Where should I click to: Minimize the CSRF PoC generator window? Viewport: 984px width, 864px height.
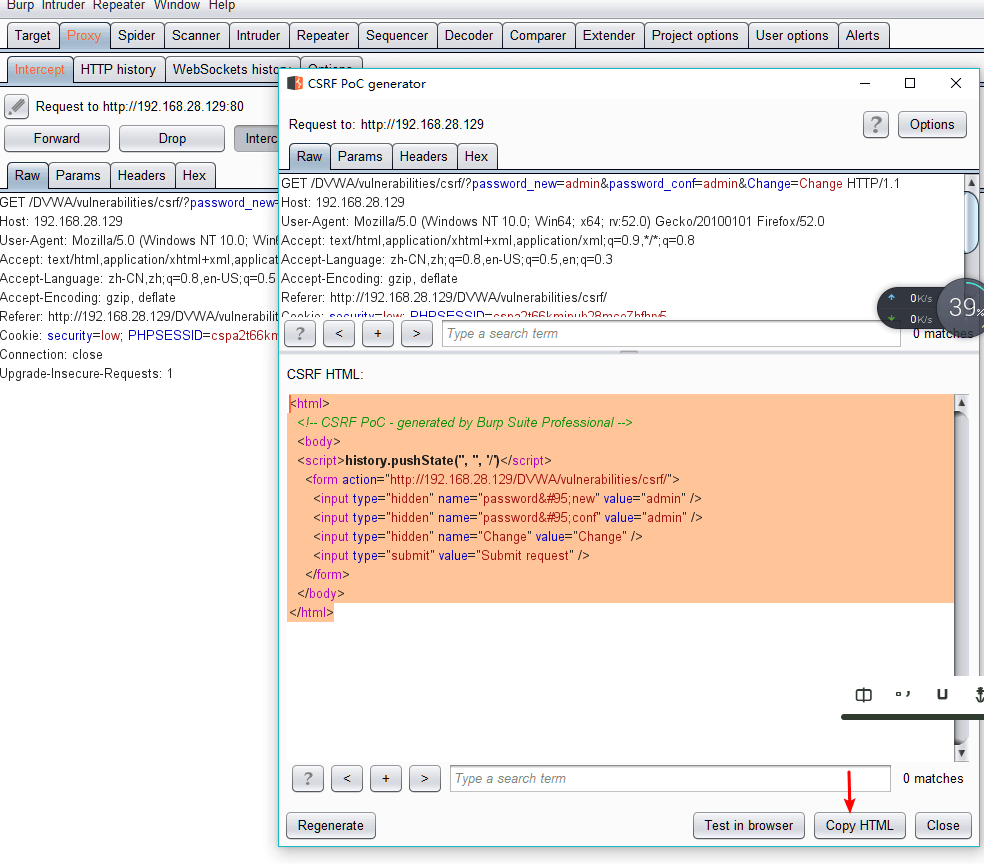pos(865,83)
